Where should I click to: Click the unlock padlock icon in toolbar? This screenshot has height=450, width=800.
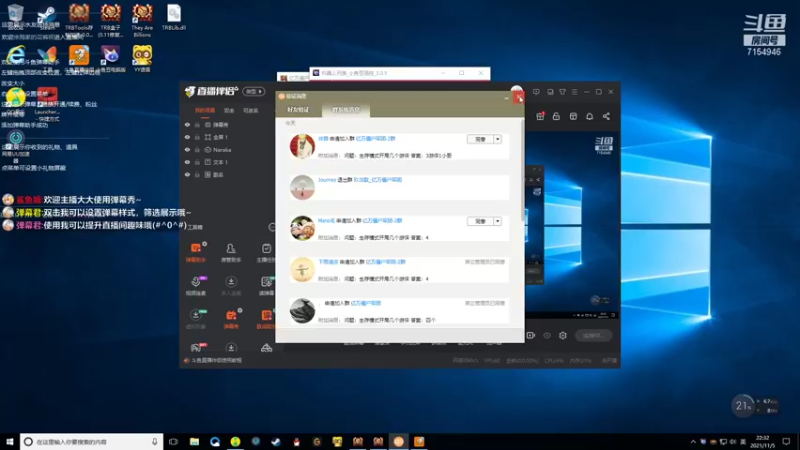(x=556, y=116)
